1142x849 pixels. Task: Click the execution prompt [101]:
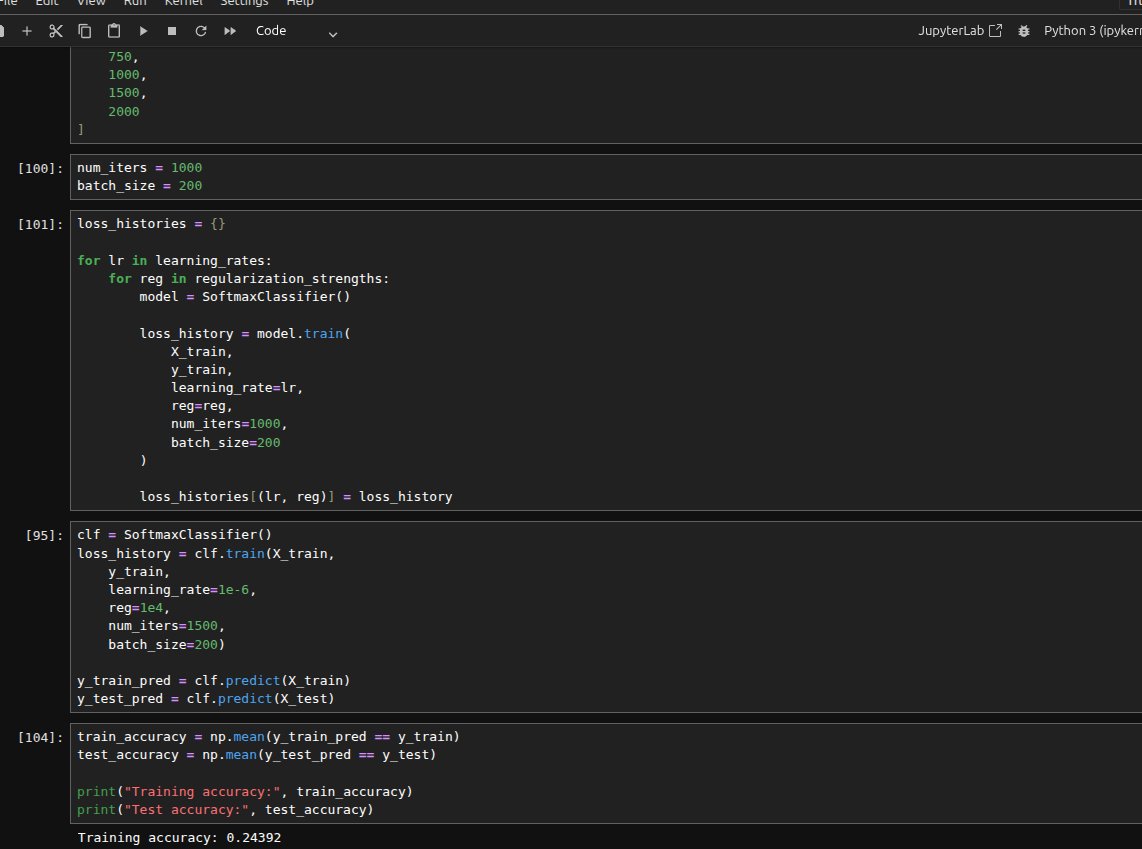[40, 224]
